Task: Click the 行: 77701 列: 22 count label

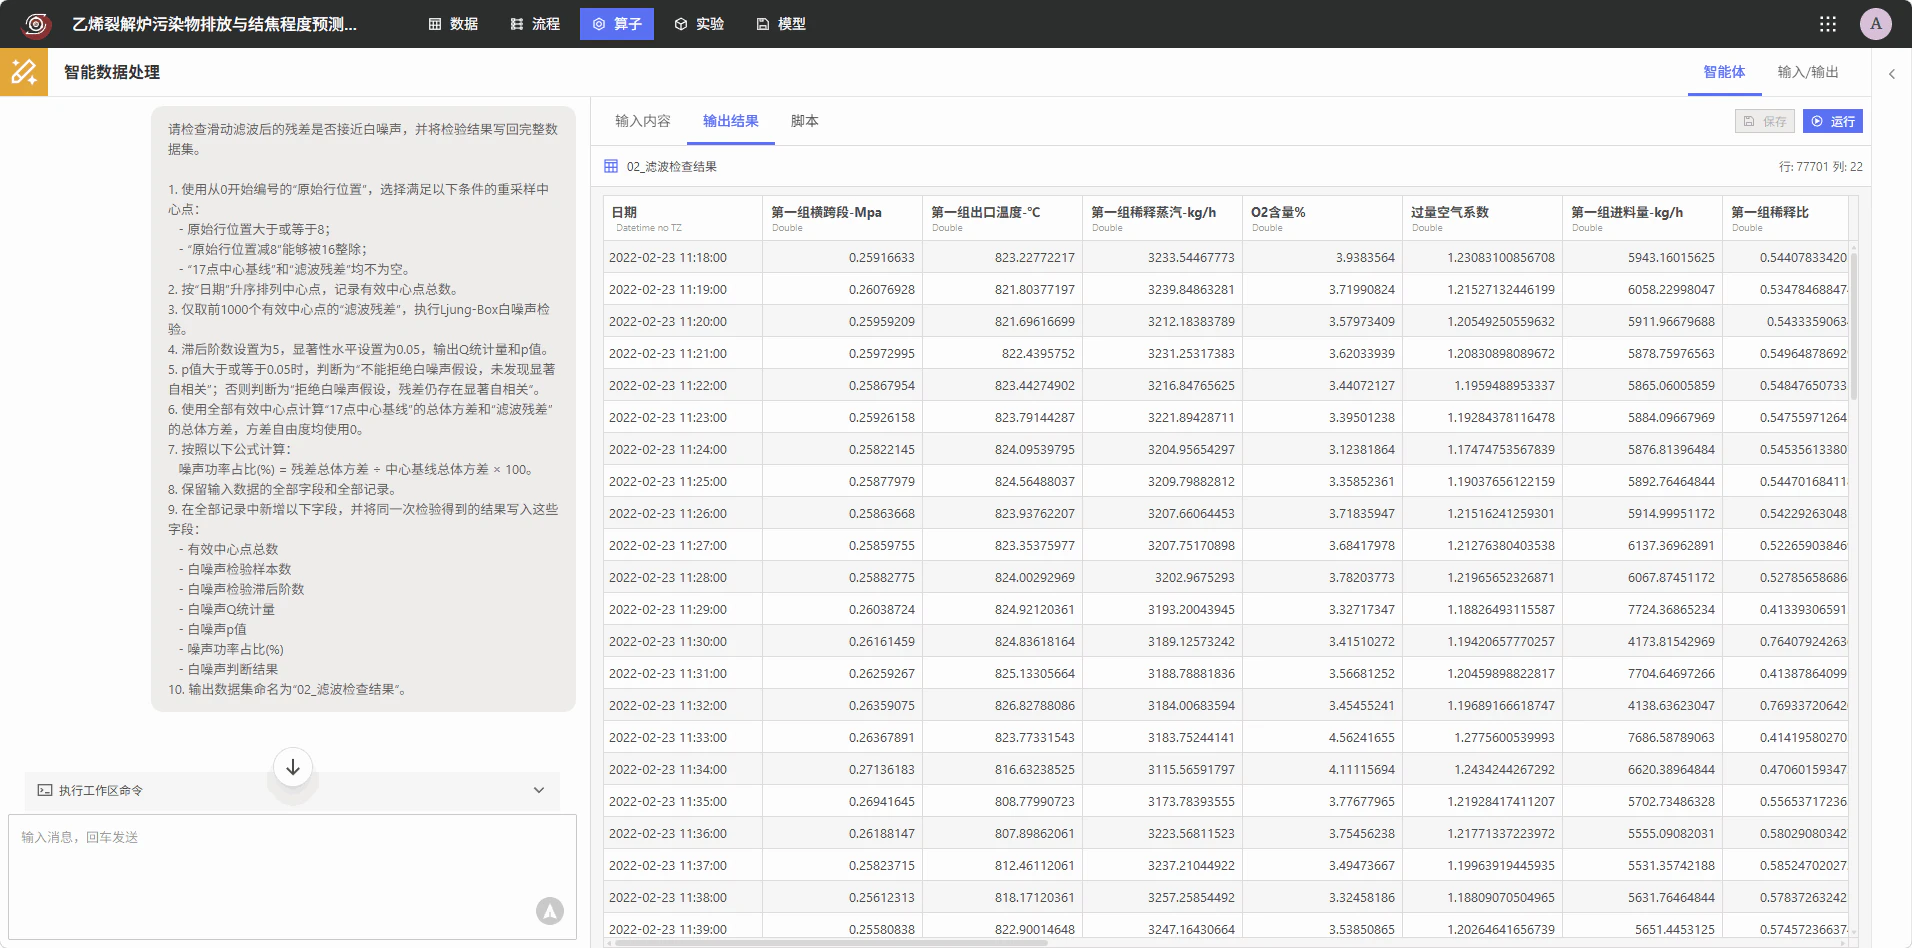Action: click(x=1820, y=167)
